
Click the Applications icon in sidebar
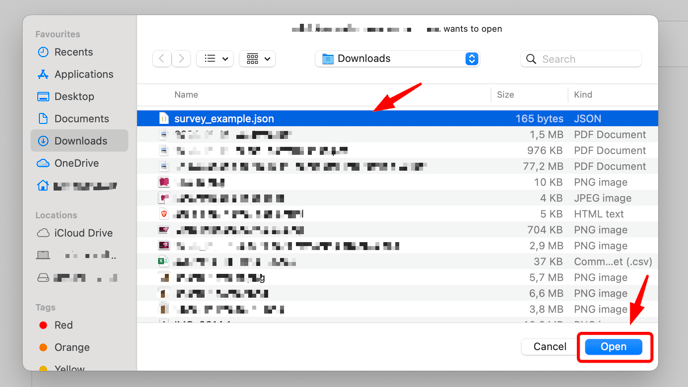point(43,74)
